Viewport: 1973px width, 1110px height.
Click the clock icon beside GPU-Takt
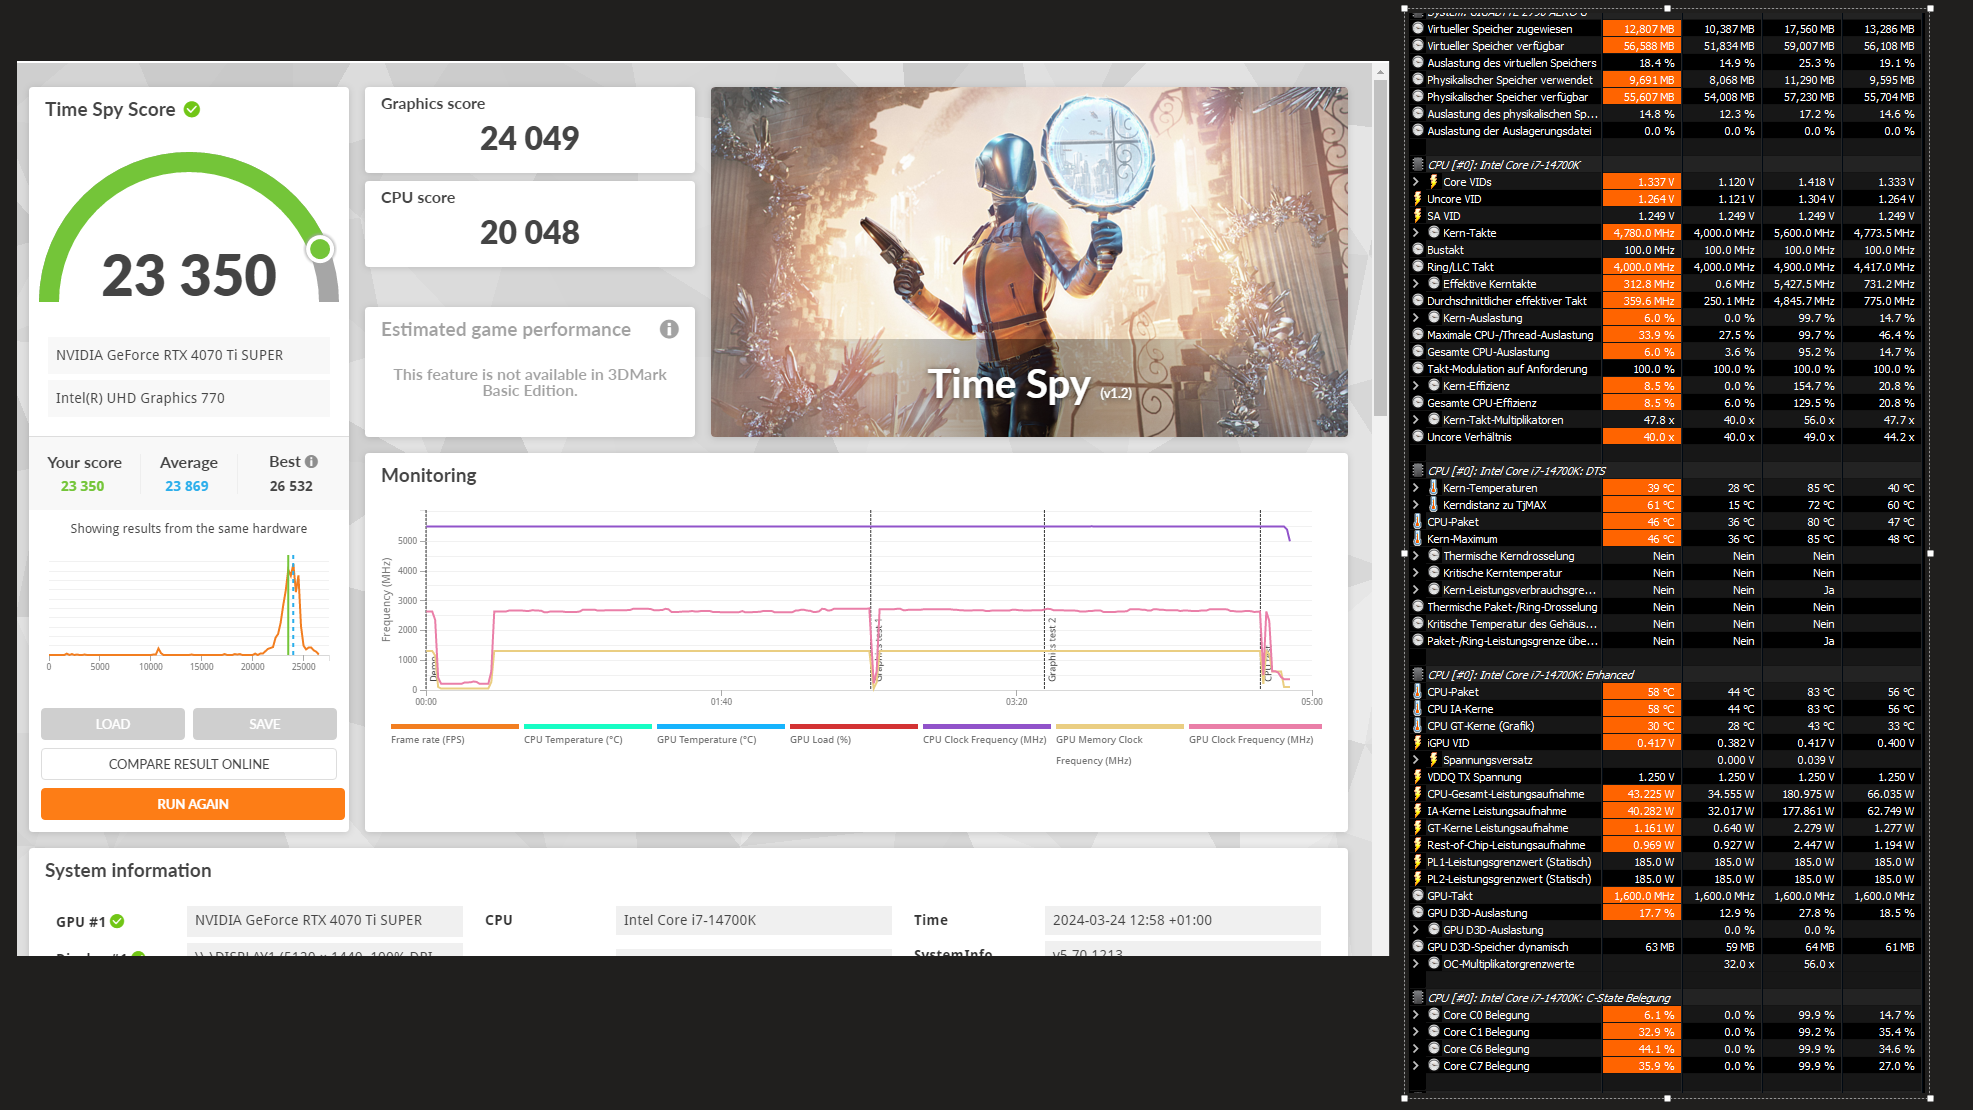[x=1417, y=896]
